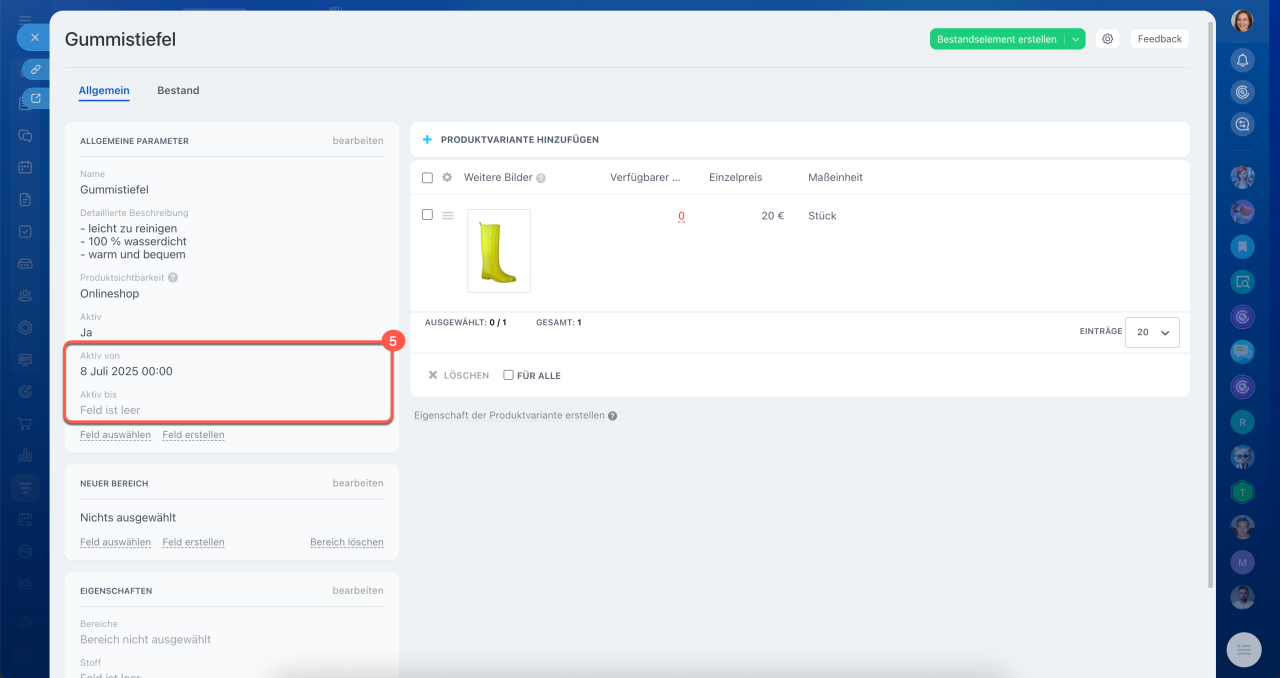Check the Gummistiefel variant row checkbox
This screenshot has width=1280, height=678.
(x=427, y=215)
